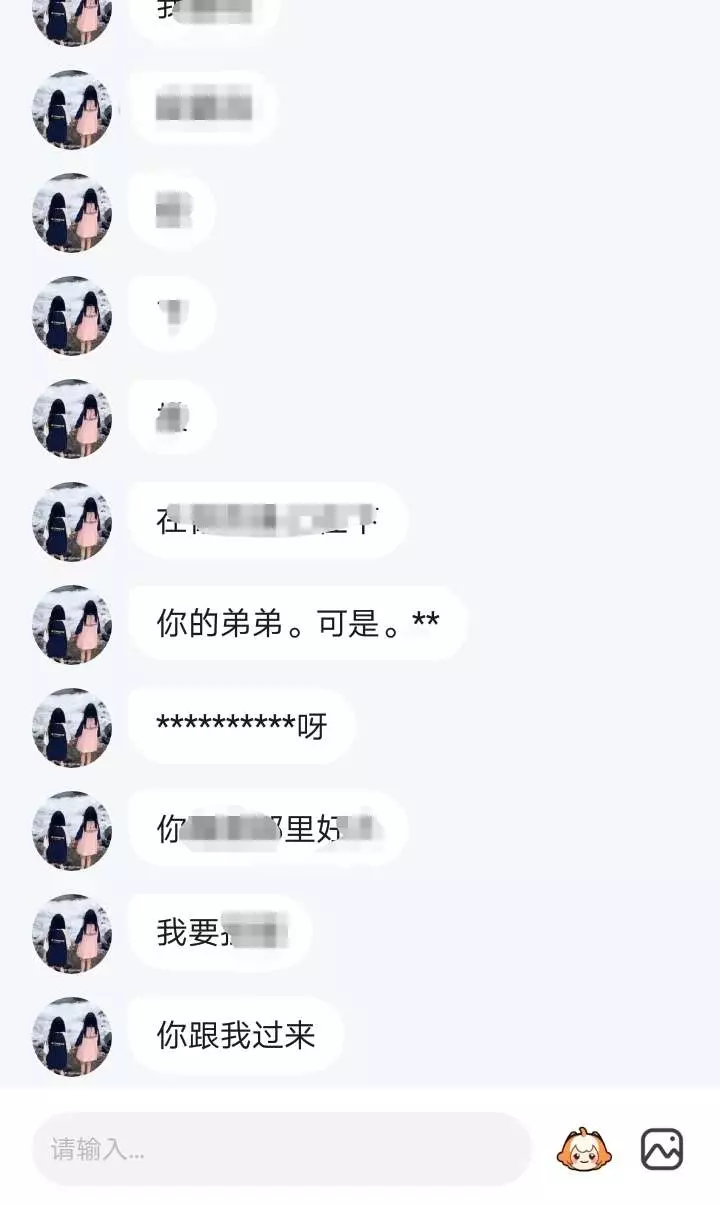Select the partially blurred bubble containing 里好
Screen dimensions: 720x1205
[x=268, y=829]
